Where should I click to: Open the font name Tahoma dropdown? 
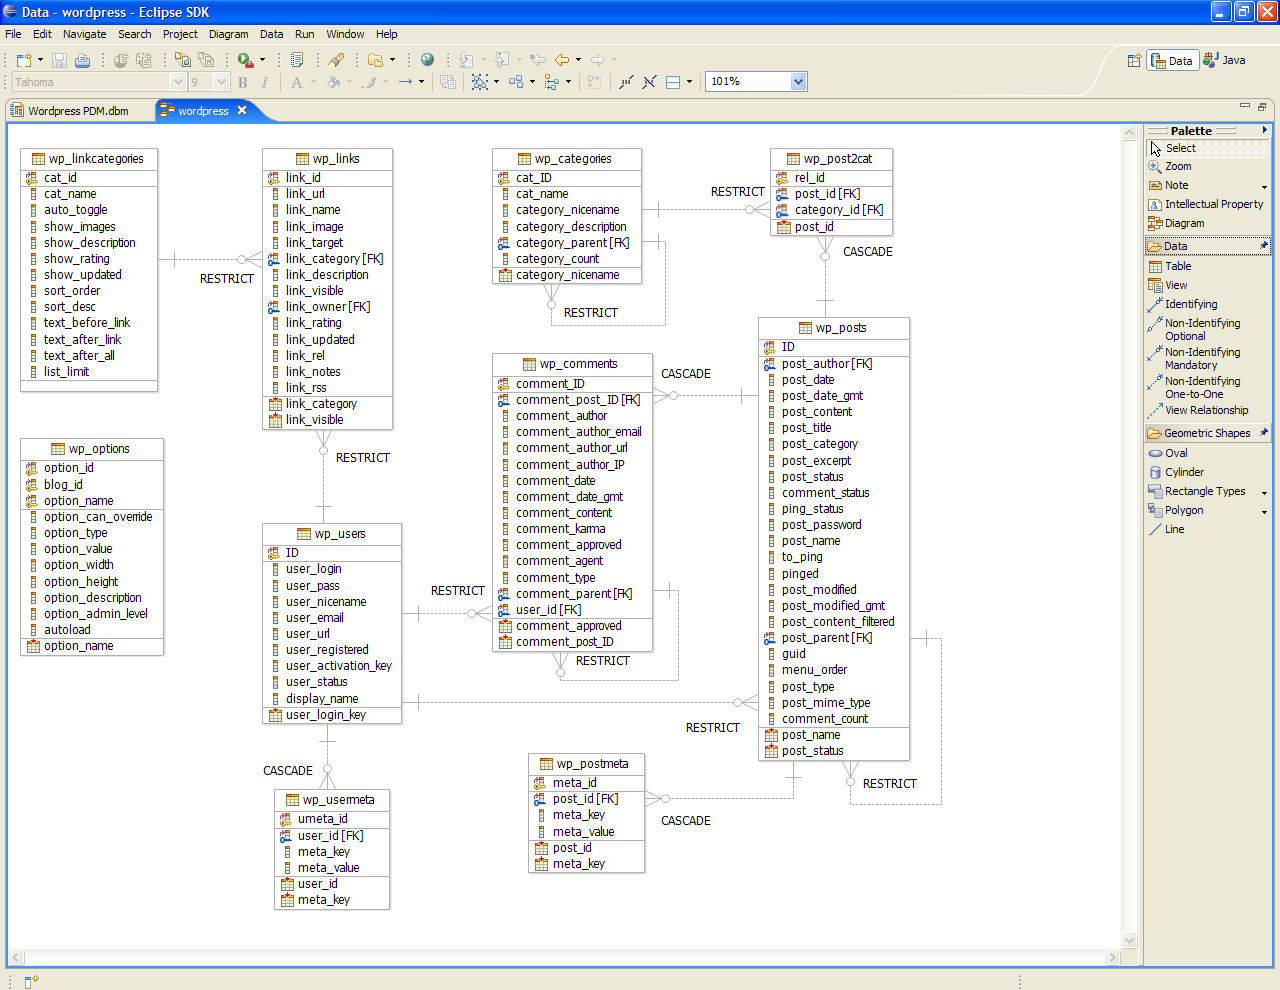pyautogui.click(x=178, y=82)
